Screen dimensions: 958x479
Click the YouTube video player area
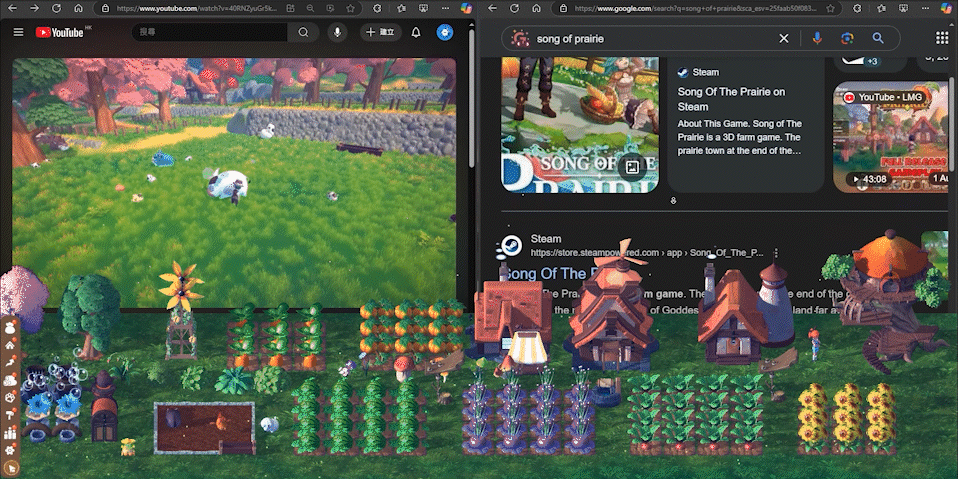[234, 183]
